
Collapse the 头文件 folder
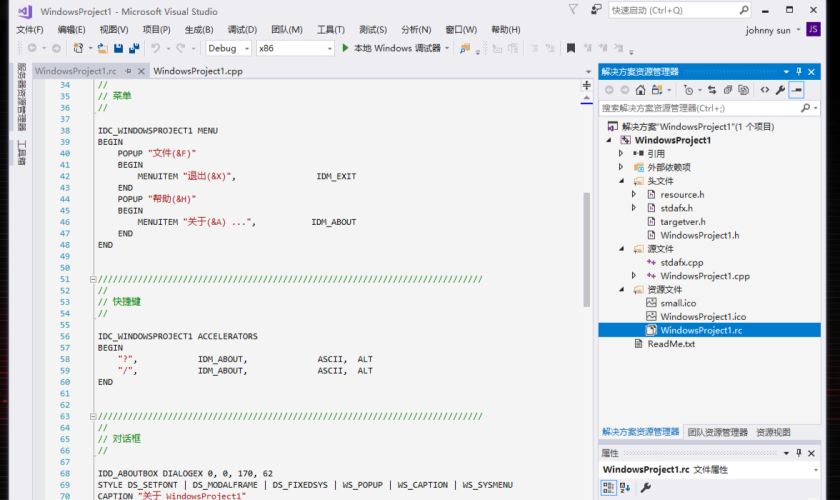point(621,181)
